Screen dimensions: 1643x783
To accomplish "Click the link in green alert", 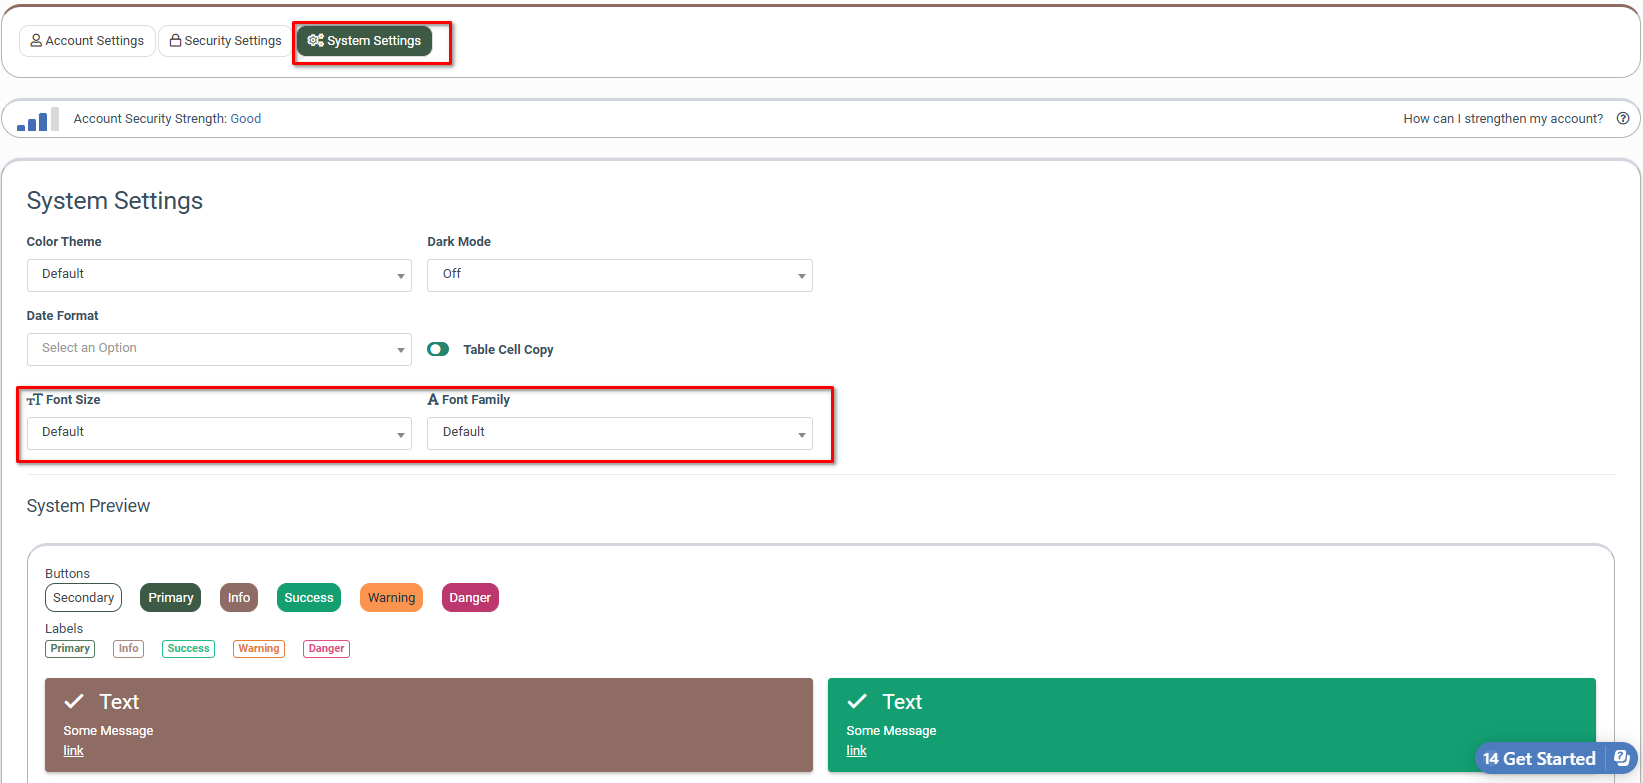I will (x=857, y=751).
